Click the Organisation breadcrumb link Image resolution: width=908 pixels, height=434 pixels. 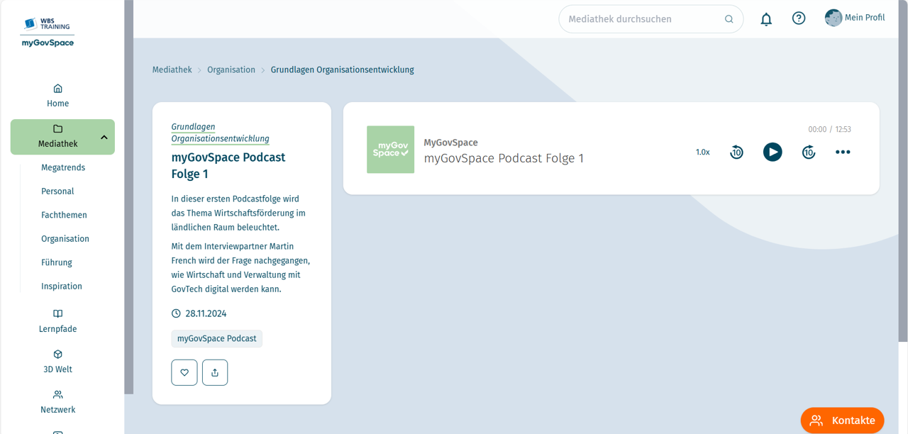[x=231, y=70]
